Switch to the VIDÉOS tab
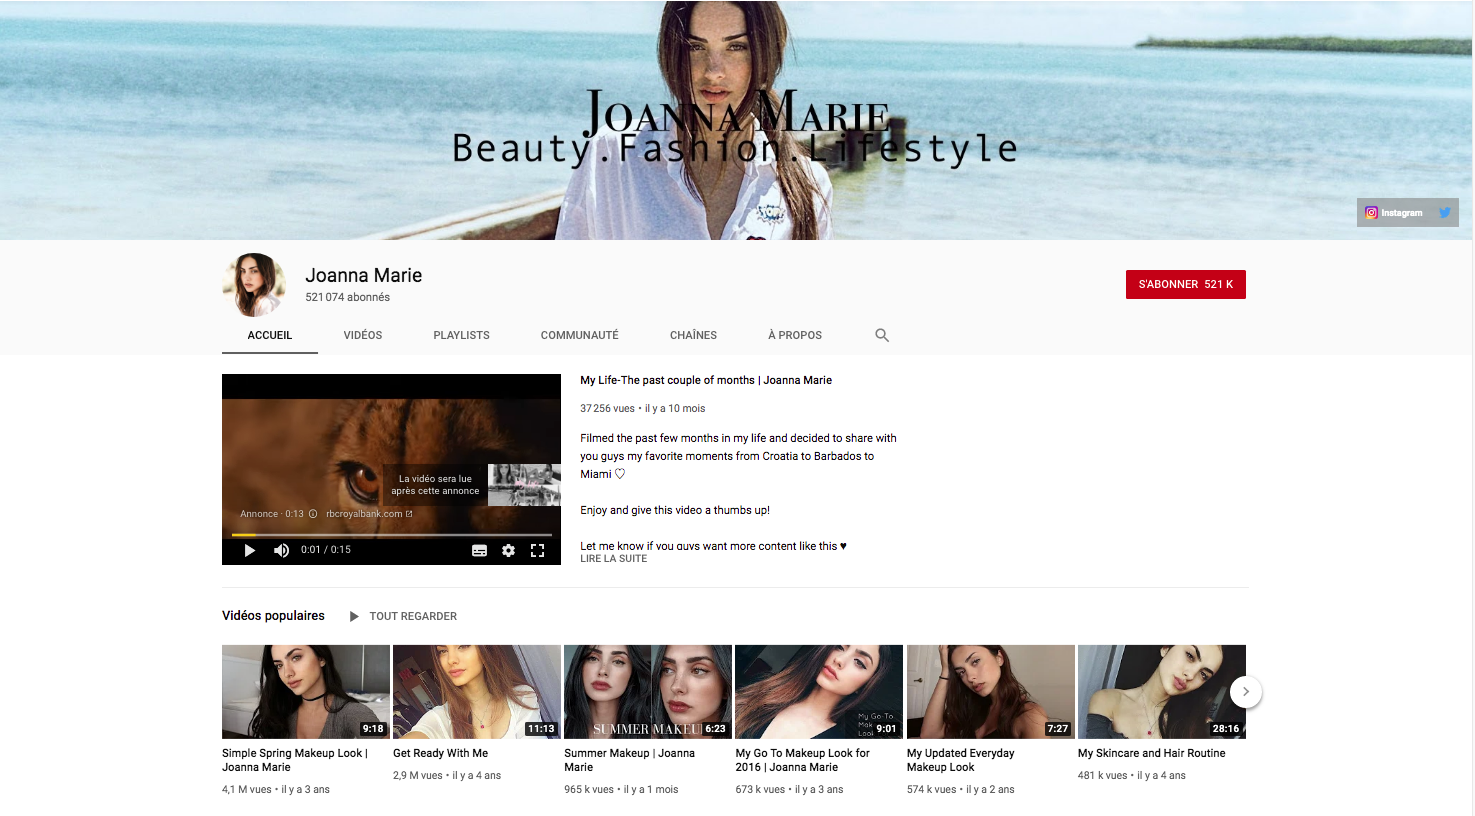This screenshot has height=816, width=1475. point(362,335)
